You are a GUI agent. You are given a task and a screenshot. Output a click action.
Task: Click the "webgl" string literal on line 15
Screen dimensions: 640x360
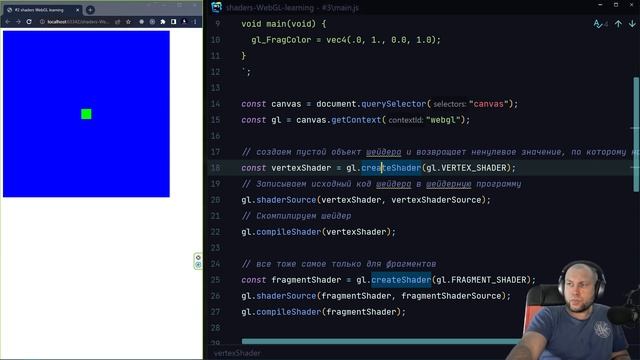(443, 120)
